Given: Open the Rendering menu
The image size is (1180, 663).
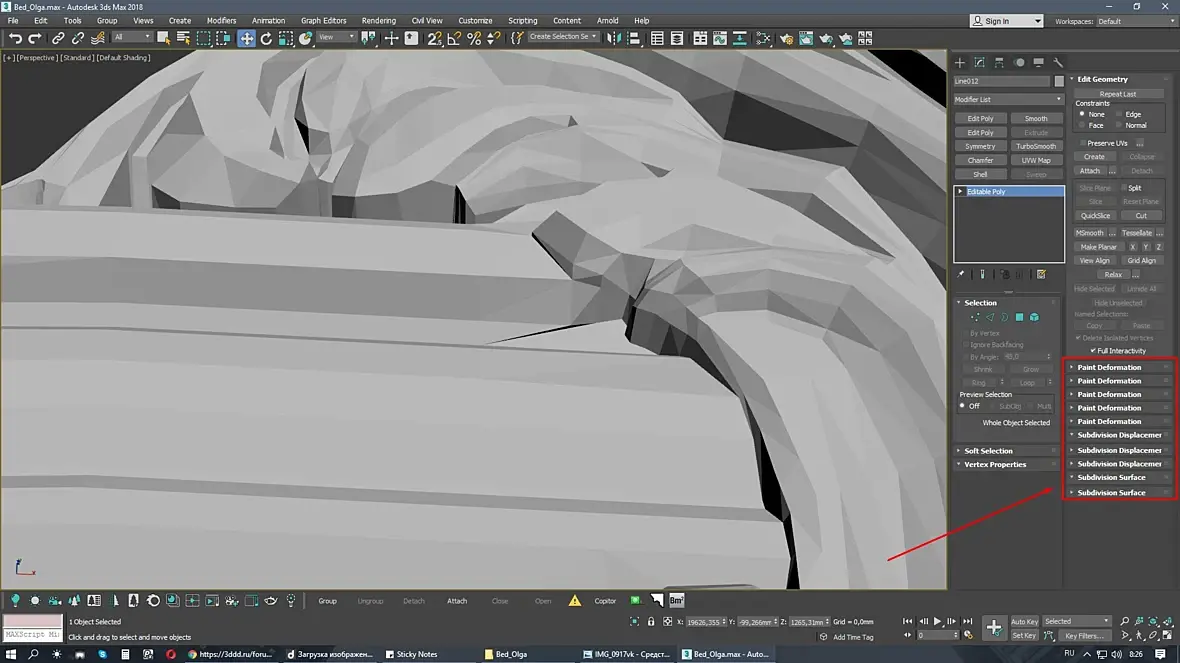Looking at the screenshot, I should (378, 20).
